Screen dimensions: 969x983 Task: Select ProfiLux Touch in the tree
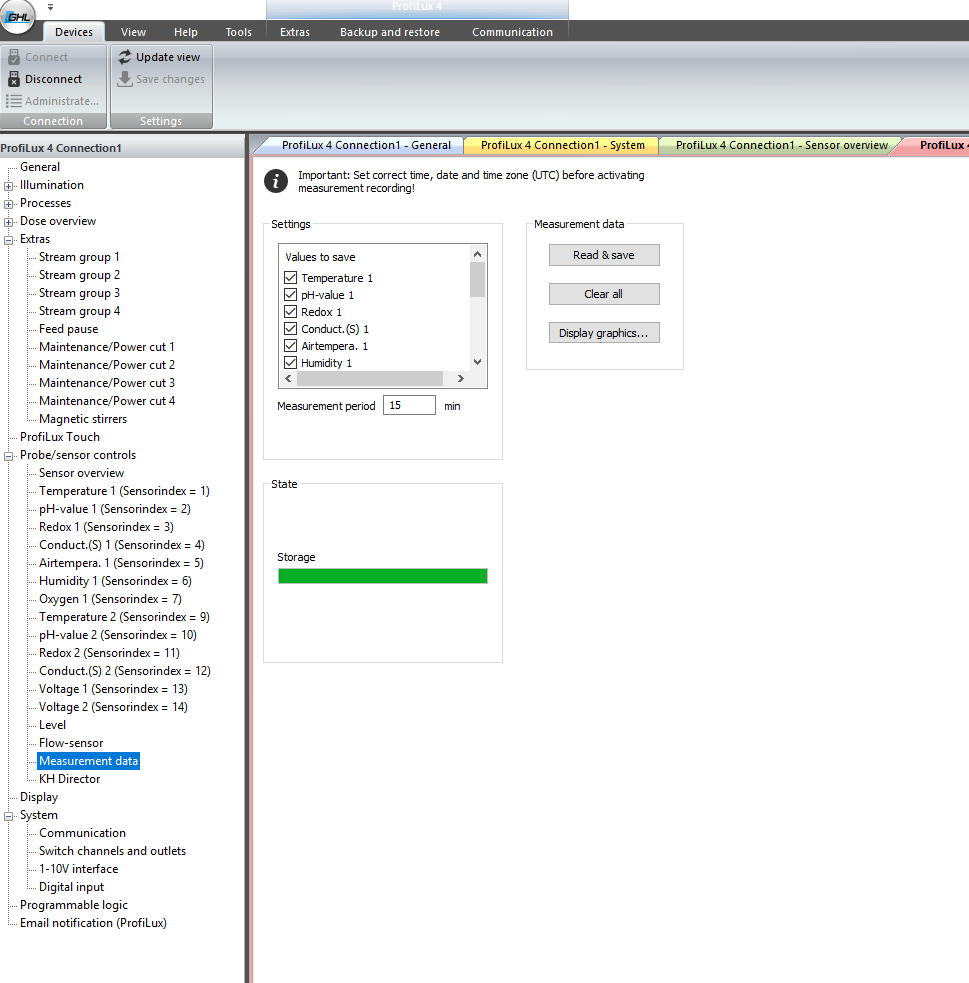(x=60, y=437)
